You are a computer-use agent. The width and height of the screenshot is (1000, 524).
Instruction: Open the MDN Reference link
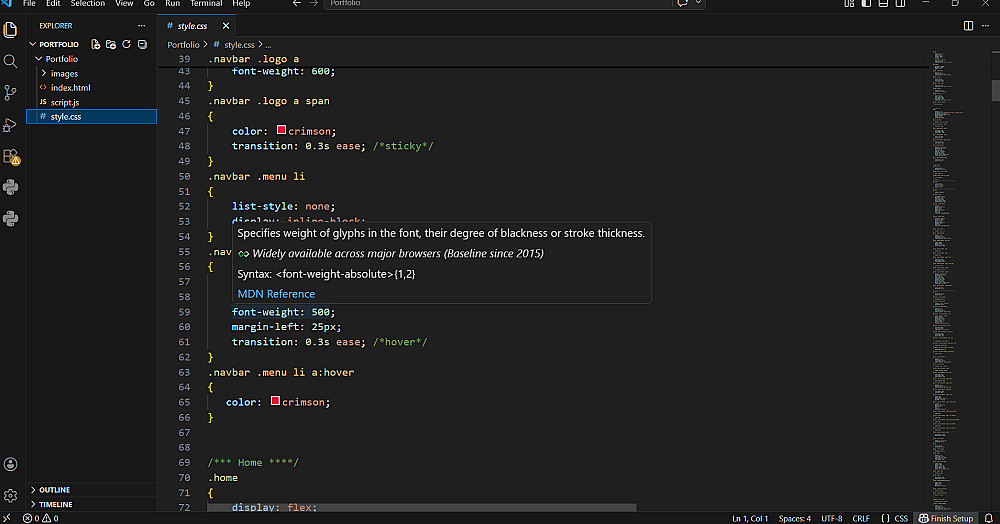276,294
